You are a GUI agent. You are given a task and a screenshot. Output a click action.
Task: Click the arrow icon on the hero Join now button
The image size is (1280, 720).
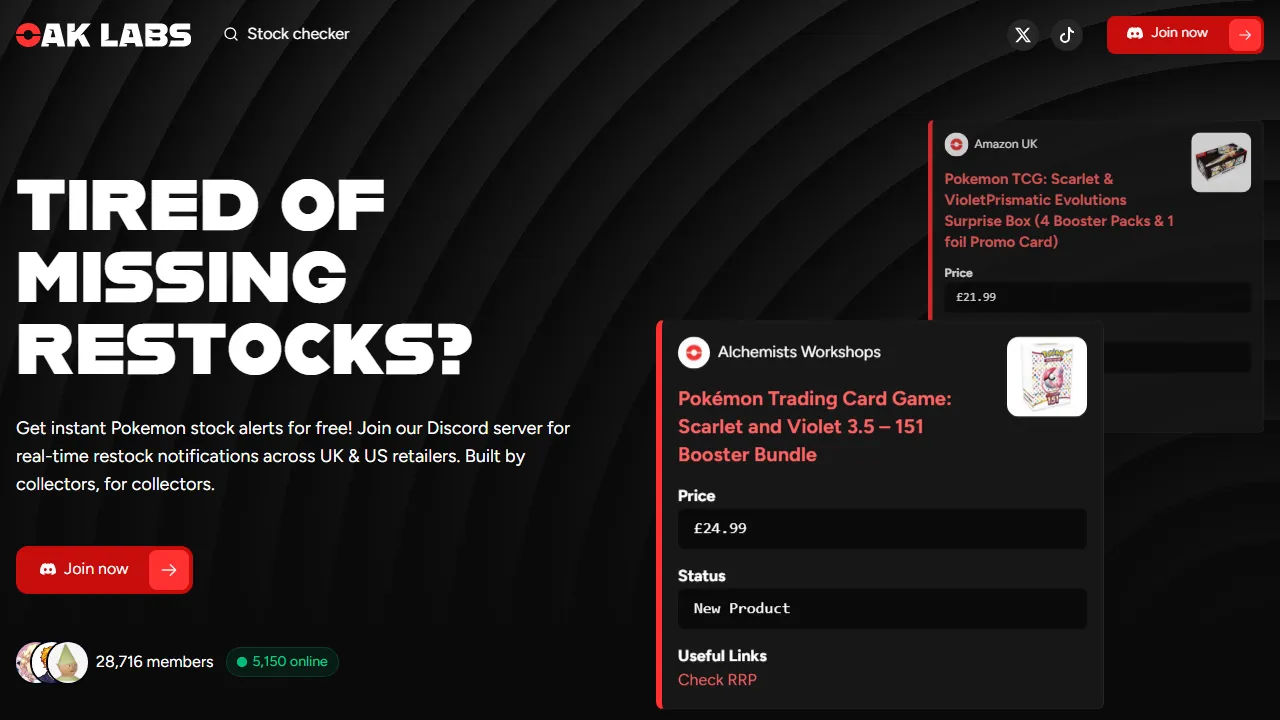coord(169,569)
